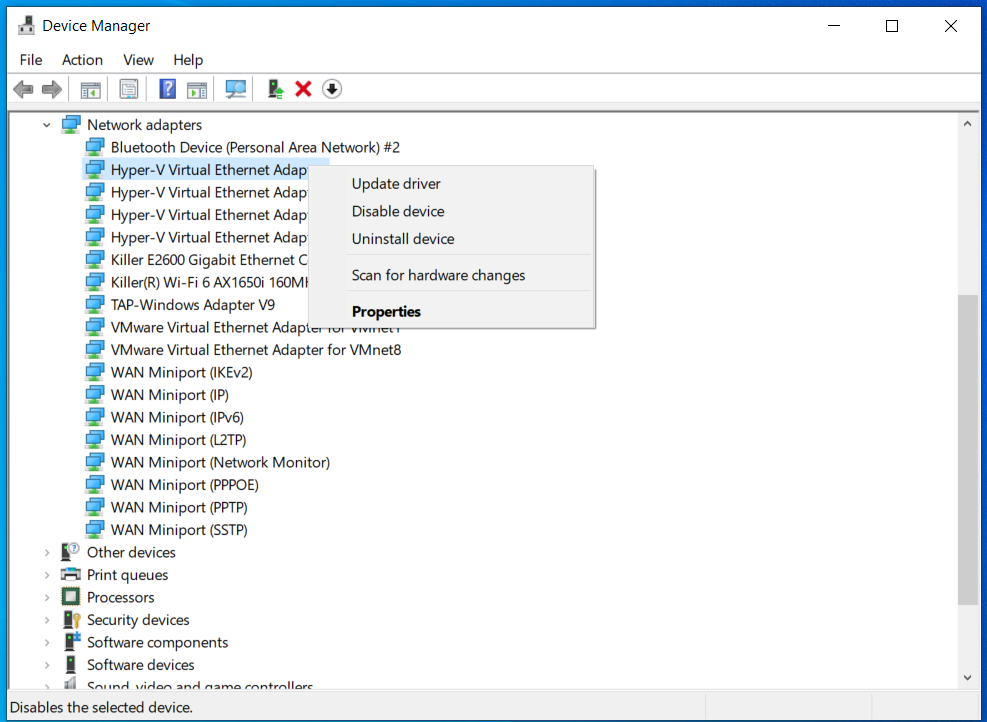Choose Uninstall device from the context menu
Image resolution: width=987 pixels, height=722 pixels.
coord(403,238)
